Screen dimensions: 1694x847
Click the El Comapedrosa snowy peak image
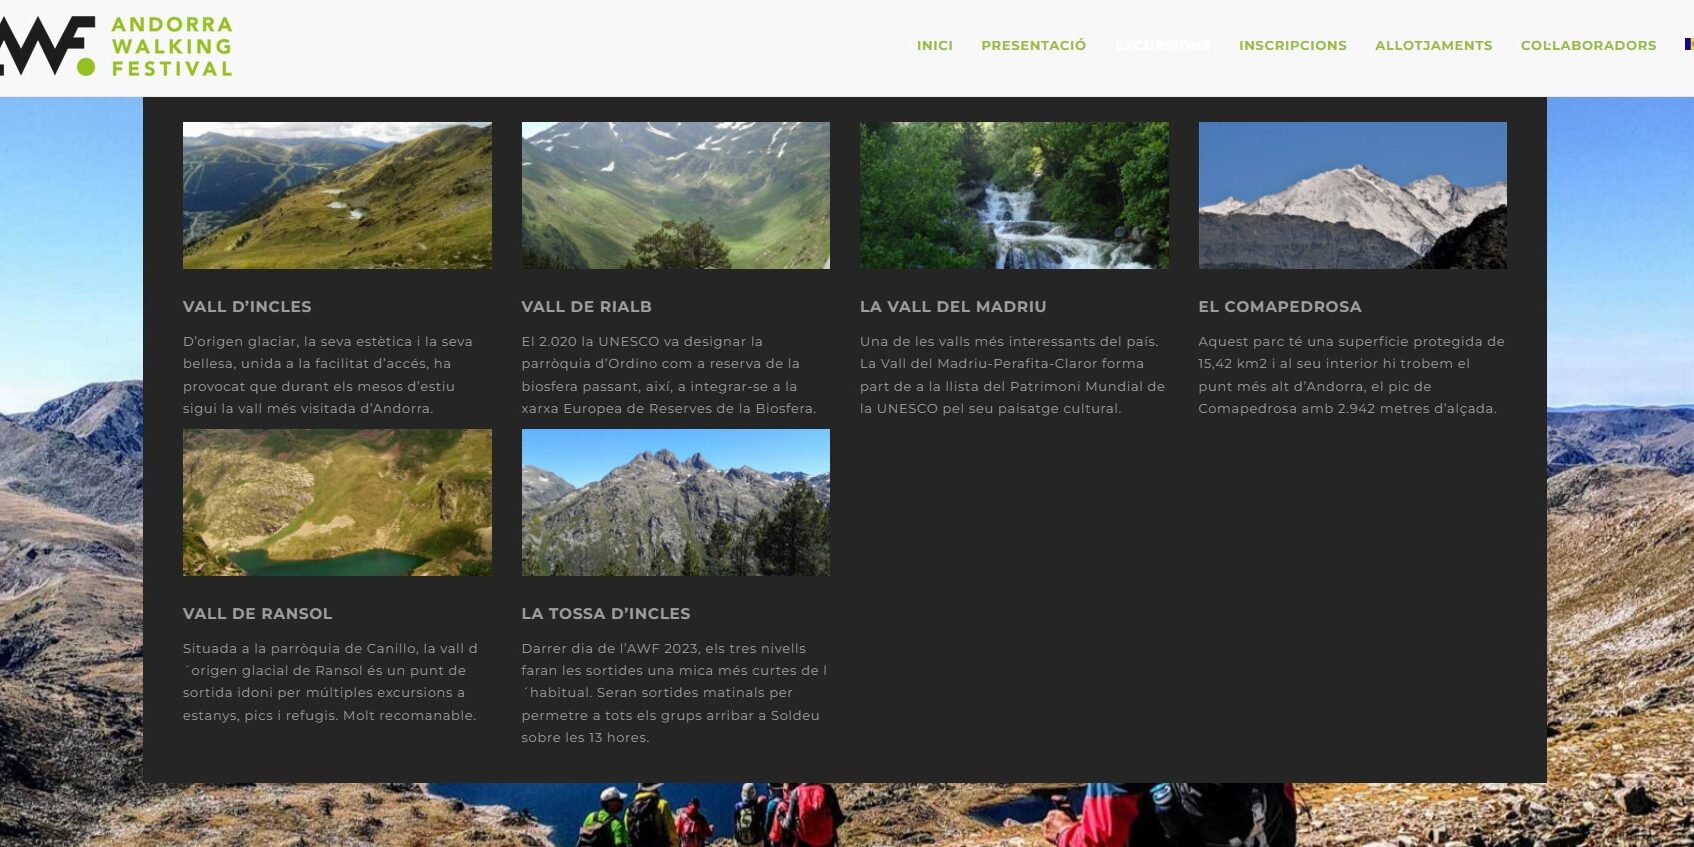(x=1352, y=195)
